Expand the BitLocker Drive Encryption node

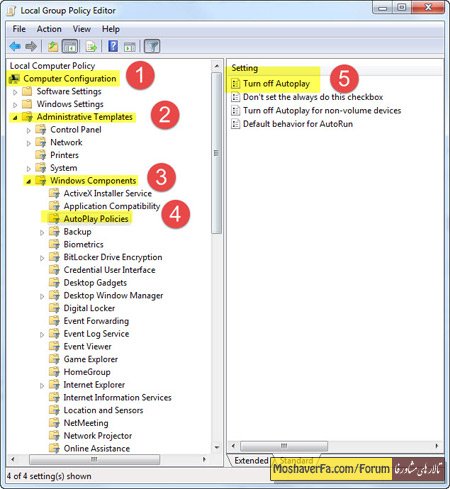42,258
